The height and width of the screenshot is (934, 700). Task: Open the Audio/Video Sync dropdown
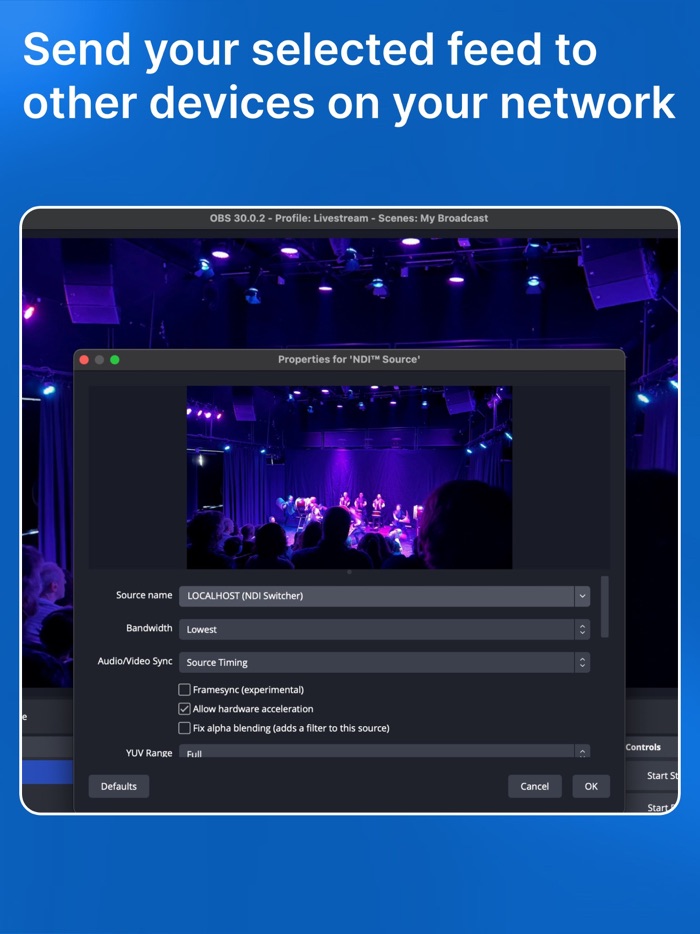(384, 662)
